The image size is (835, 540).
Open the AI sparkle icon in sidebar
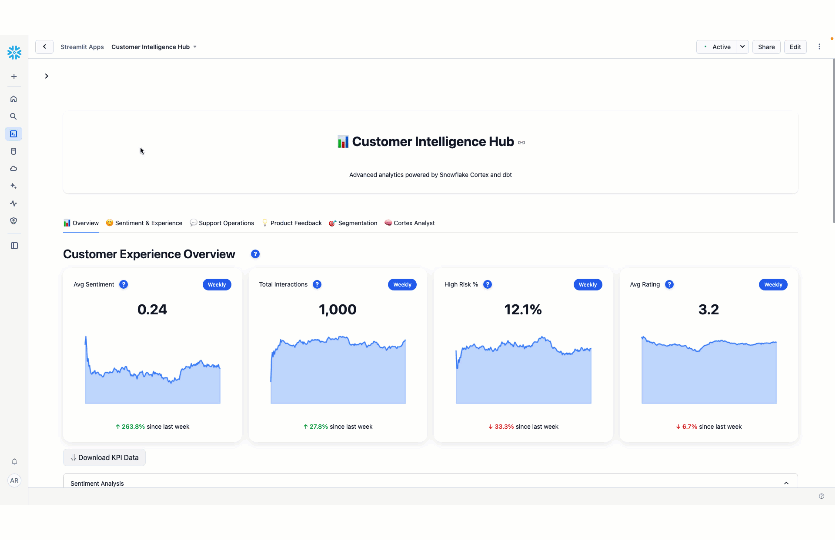(x=14, y=186)
